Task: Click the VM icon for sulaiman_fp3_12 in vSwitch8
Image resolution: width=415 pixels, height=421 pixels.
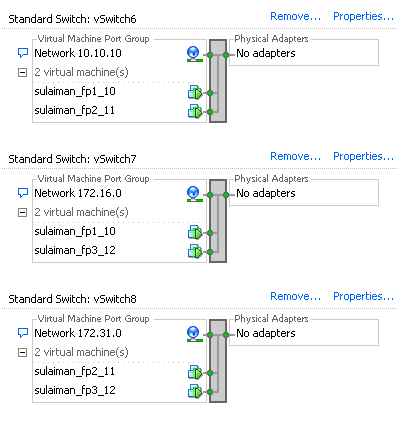Action: (195, 391)
